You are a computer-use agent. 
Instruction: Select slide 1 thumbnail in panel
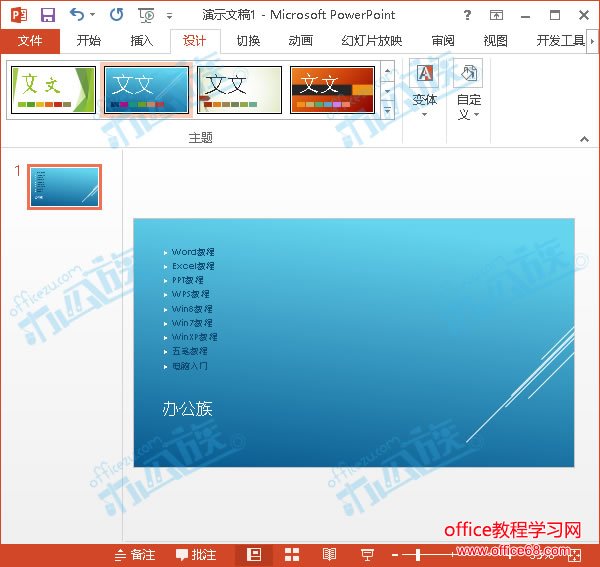point(65,187)
